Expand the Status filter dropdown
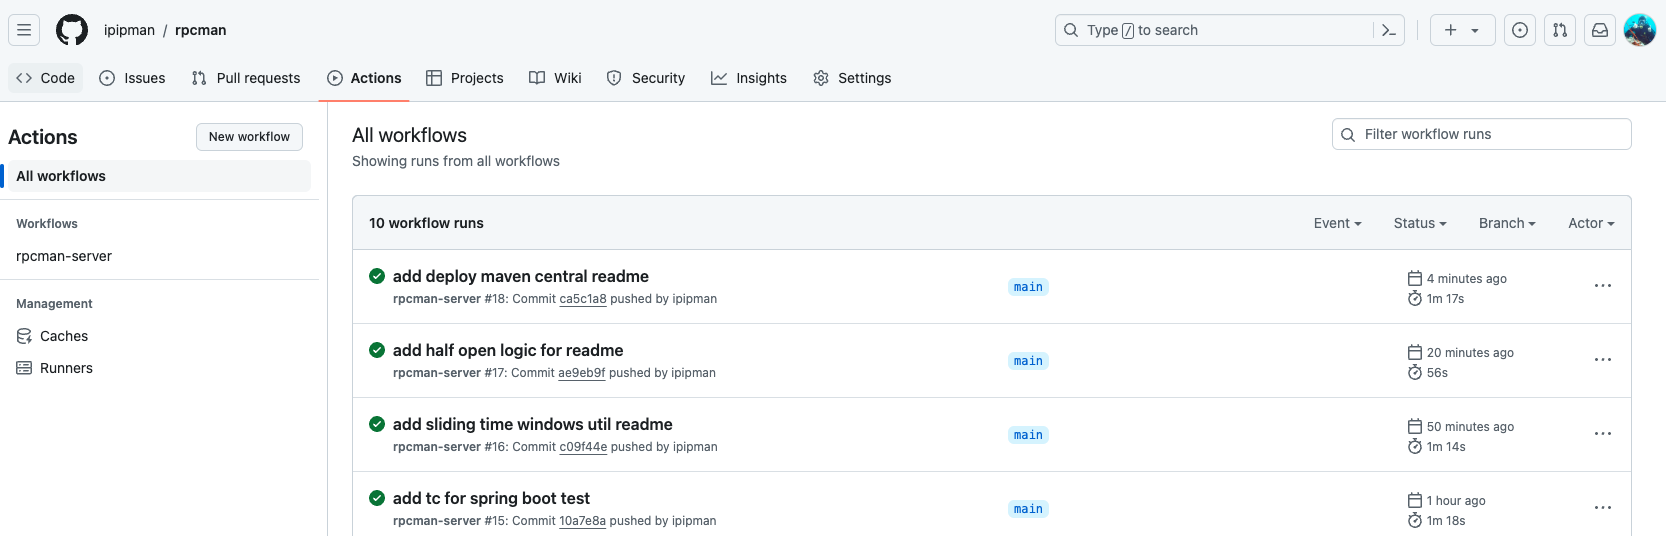 click(x=1420, y=223)
